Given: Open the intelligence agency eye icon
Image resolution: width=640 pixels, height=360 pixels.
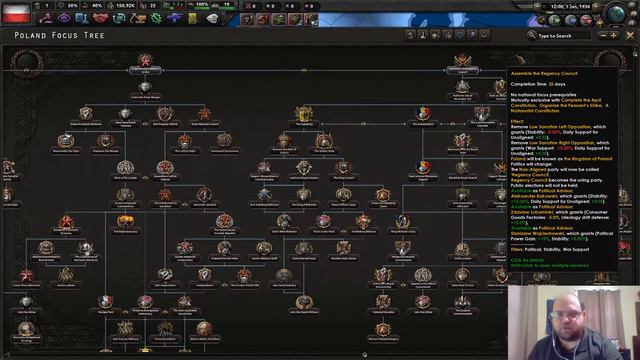Looking at the screenshot, I should (x=64, y=18).
